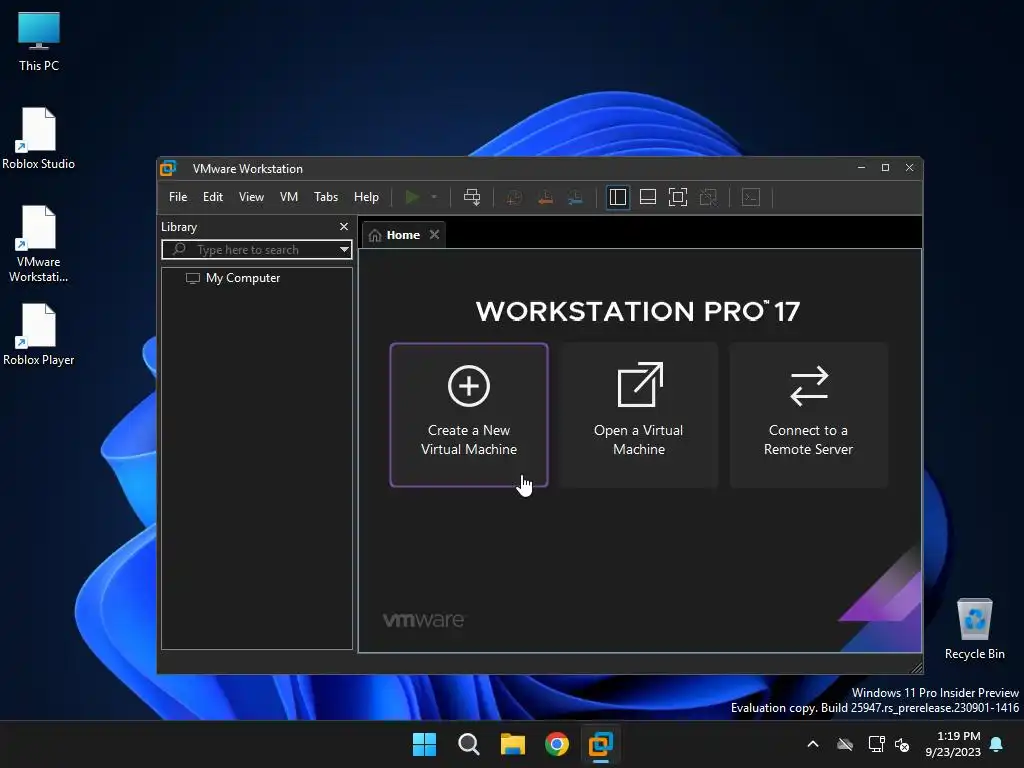This screenshot has width=1024, height=768.
Task: Click the window resize grip corner
Action: pos(917,667)
